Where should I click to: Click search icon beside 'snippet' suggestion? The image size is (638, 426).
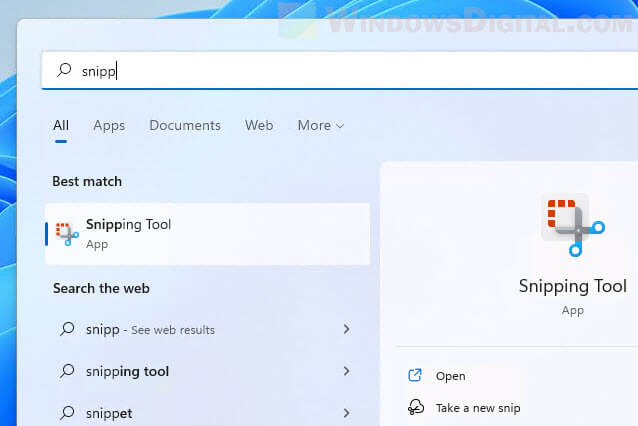tap(67, 413)
